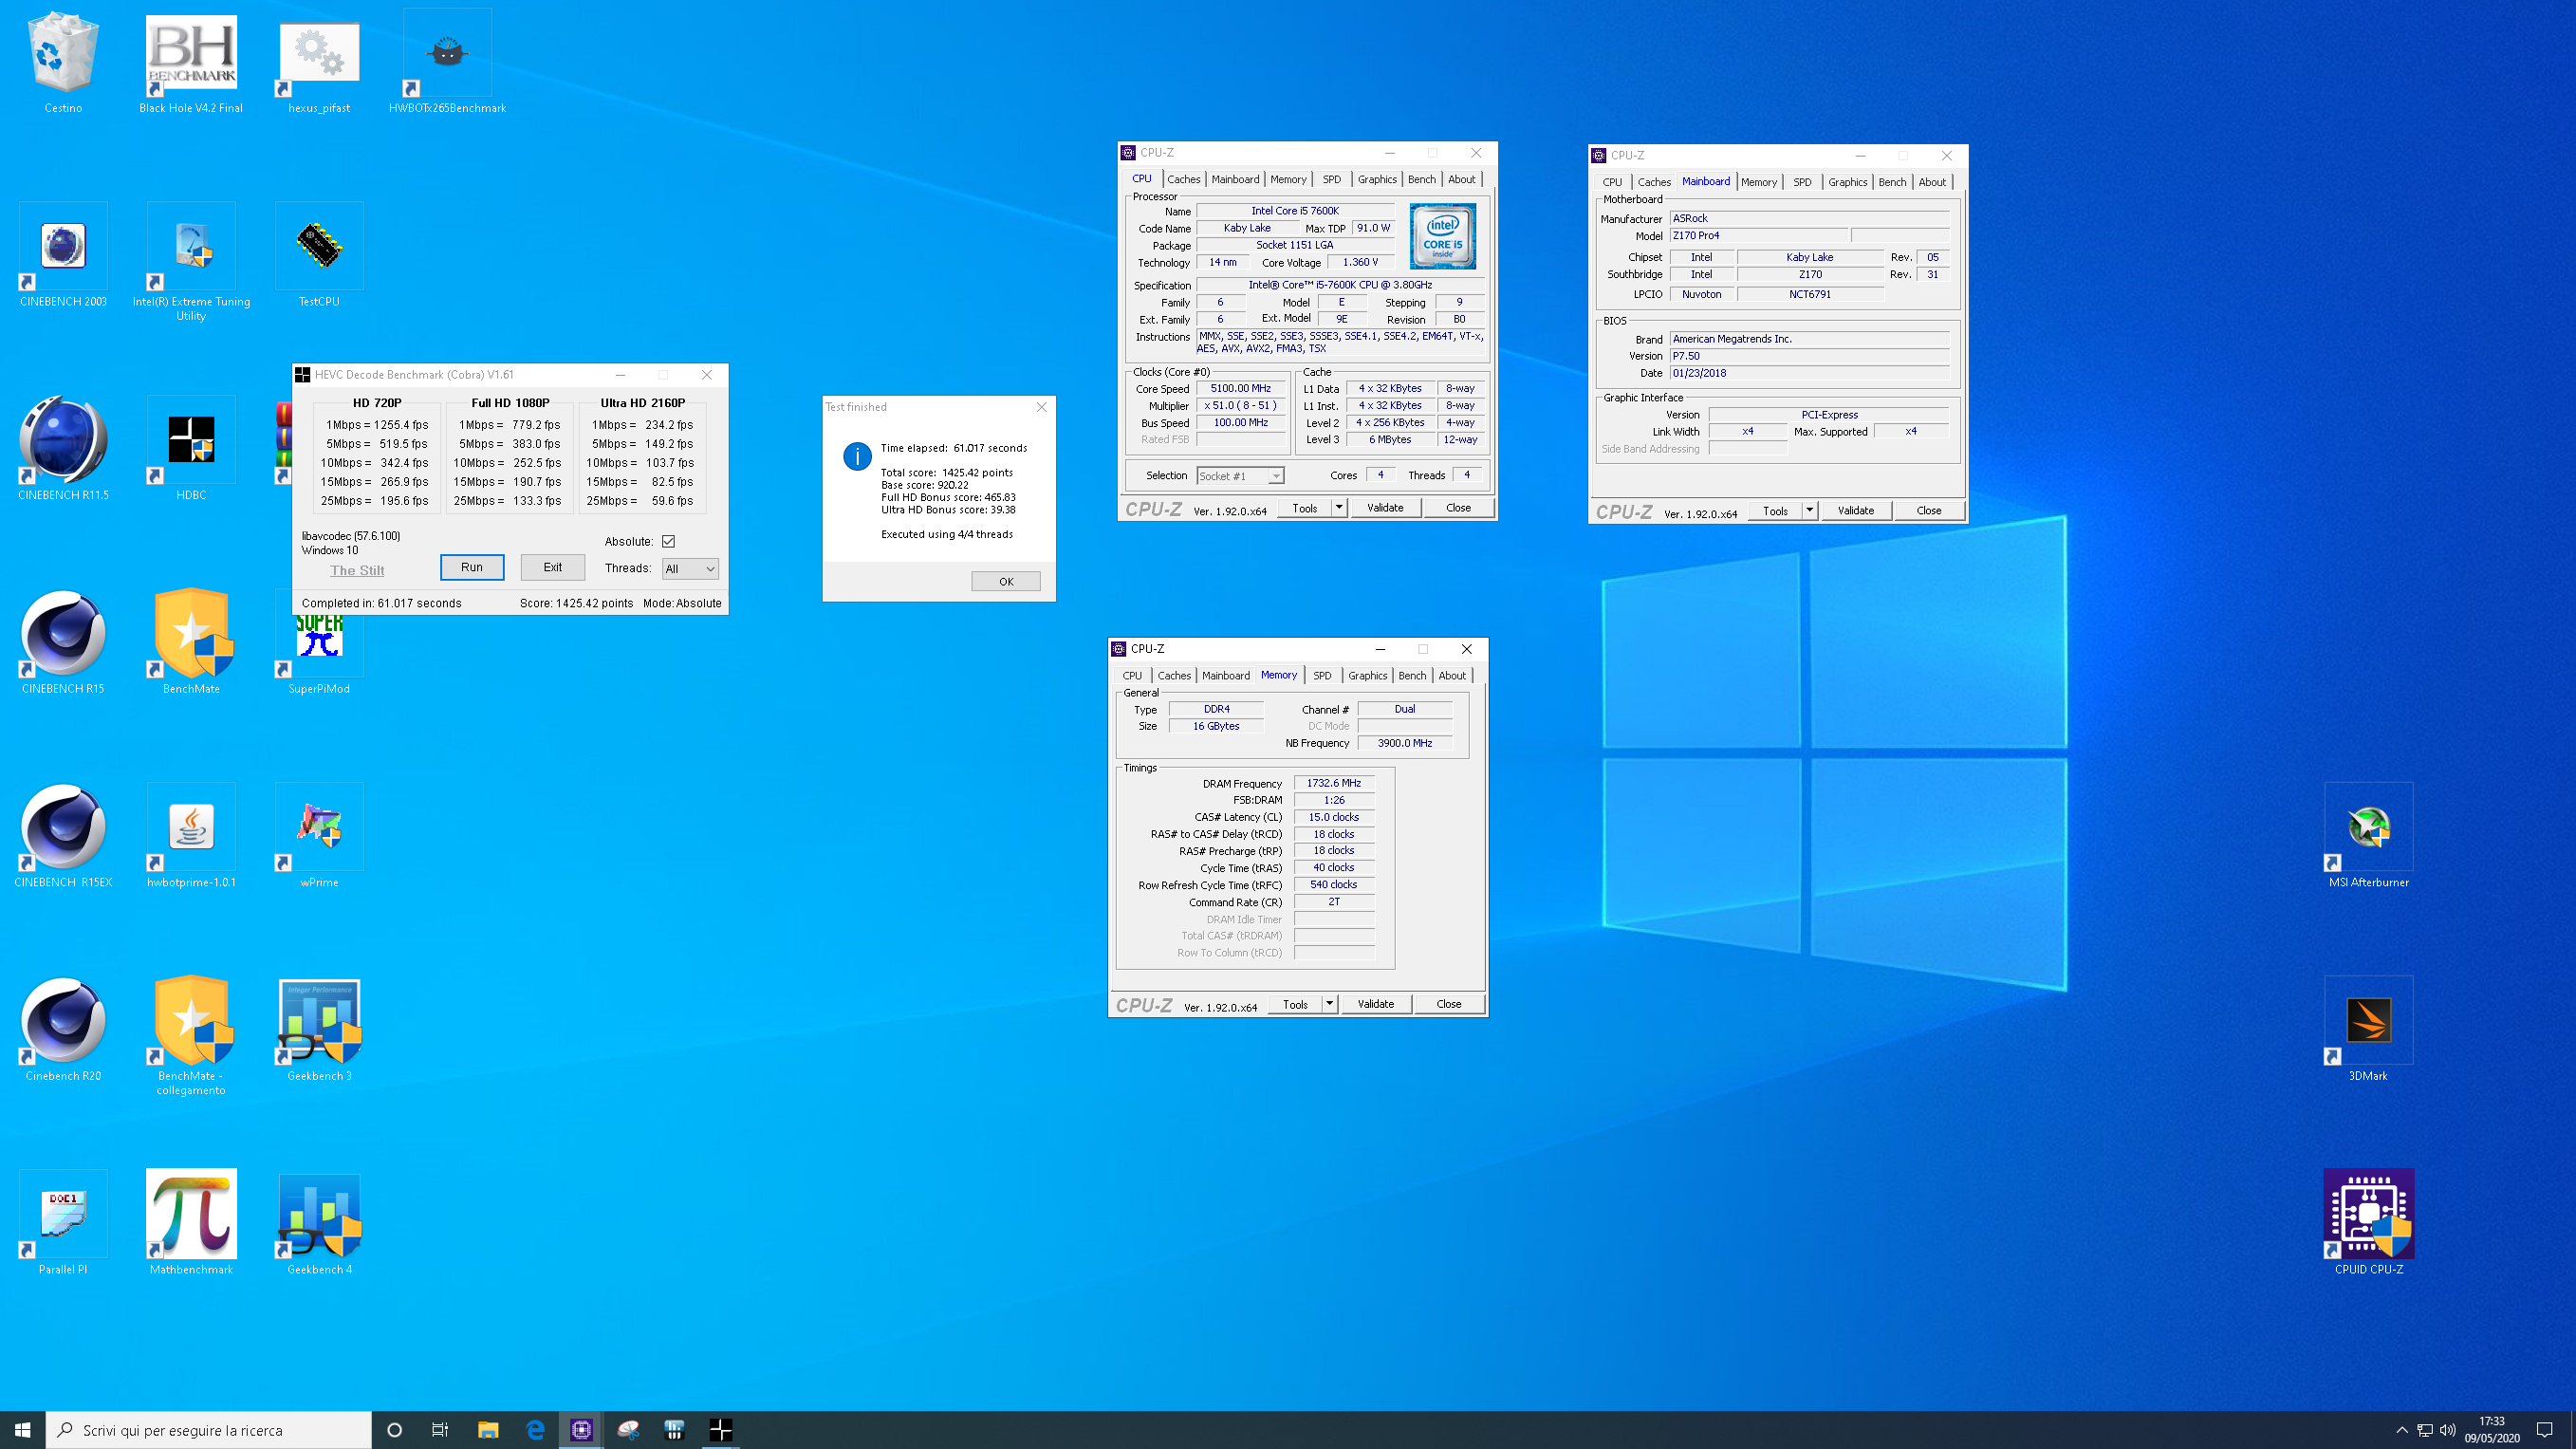Viewport: 2576px width, 1449px height.
Task: Launch hwbotprime-1.0.1 Java icon
Action: [x=191, y=836]
